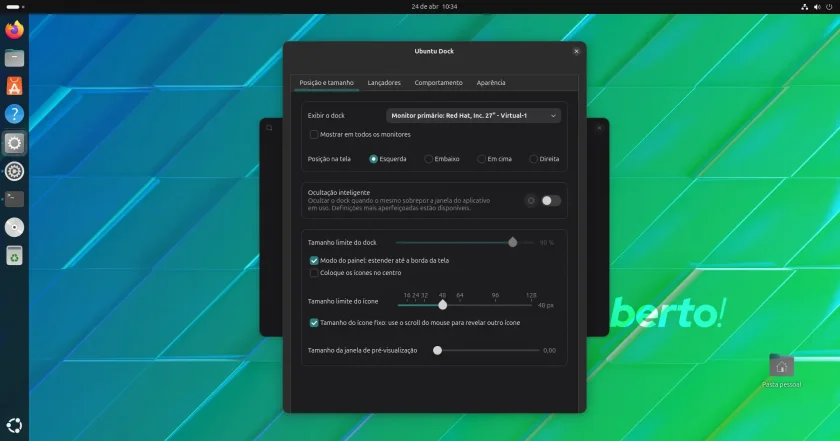Open the Exibir o dock monitor dropdown
840x441 pixels.
point(474,116)
